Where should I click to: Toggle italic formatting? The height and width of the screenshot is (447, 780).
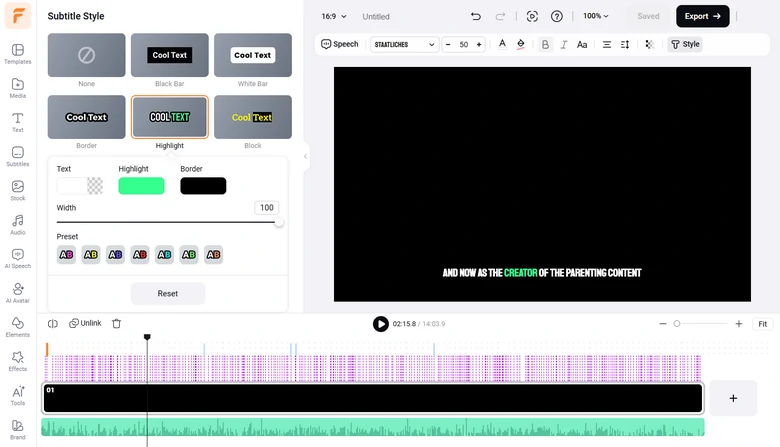tap(564, 44)
